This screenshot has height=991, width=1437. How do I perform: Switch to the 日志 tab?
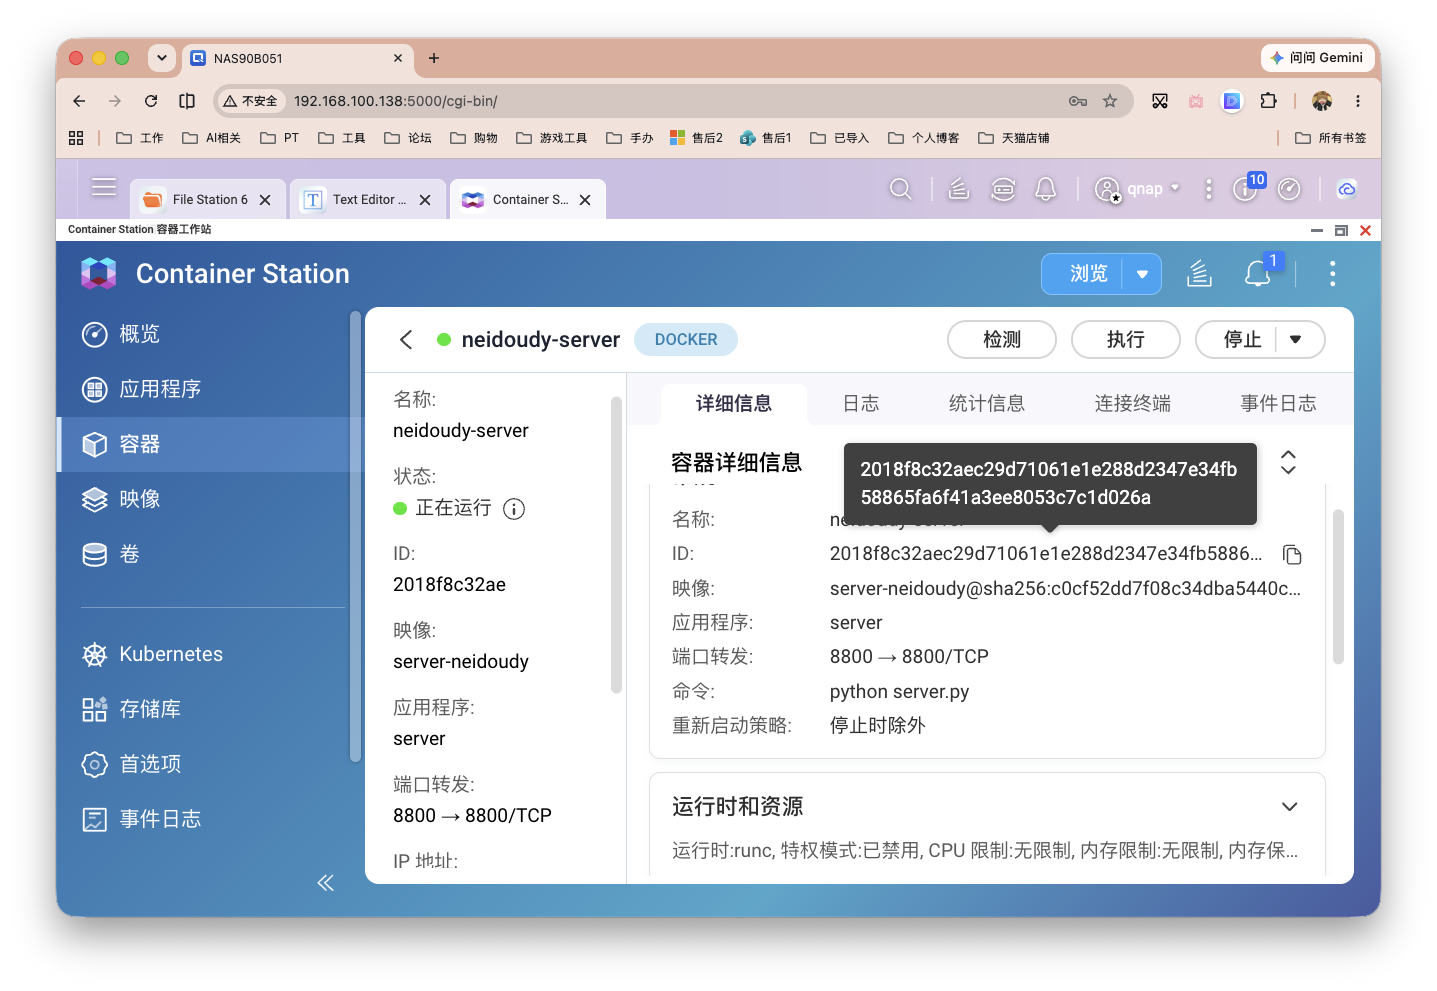[x=861, y=404]
